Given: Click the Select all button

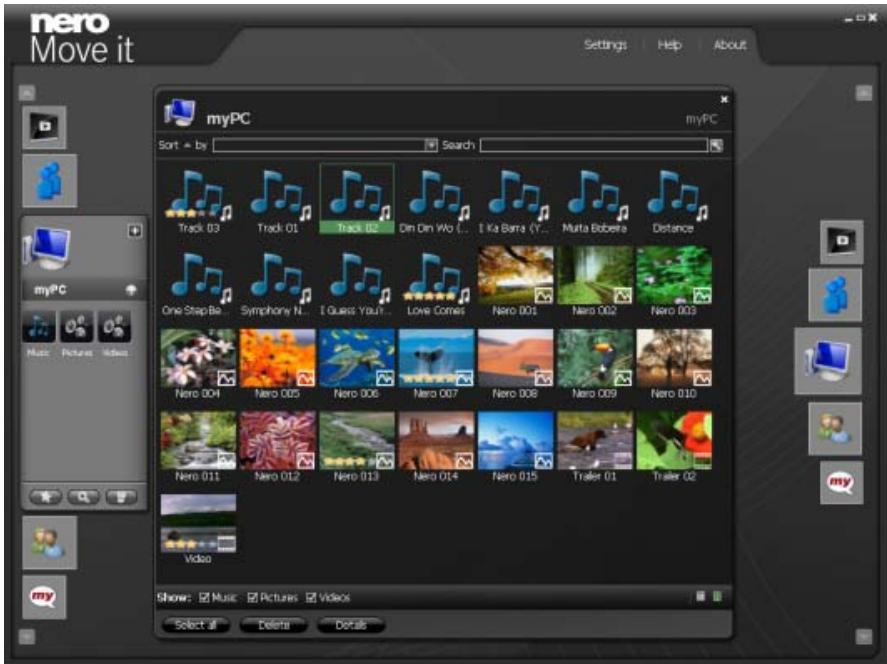Looking at the screenshot, I should pyautogui.click(x=196, y=625).
